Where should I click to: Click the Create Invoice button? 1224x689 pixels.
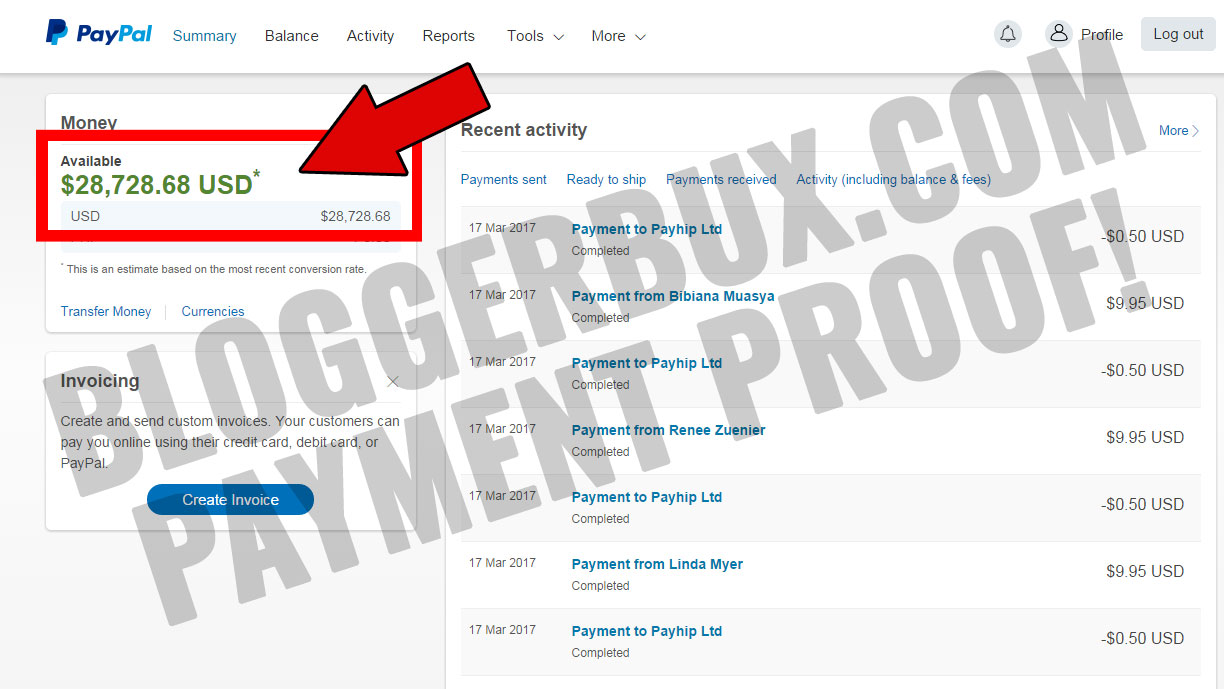pos(230,500)
